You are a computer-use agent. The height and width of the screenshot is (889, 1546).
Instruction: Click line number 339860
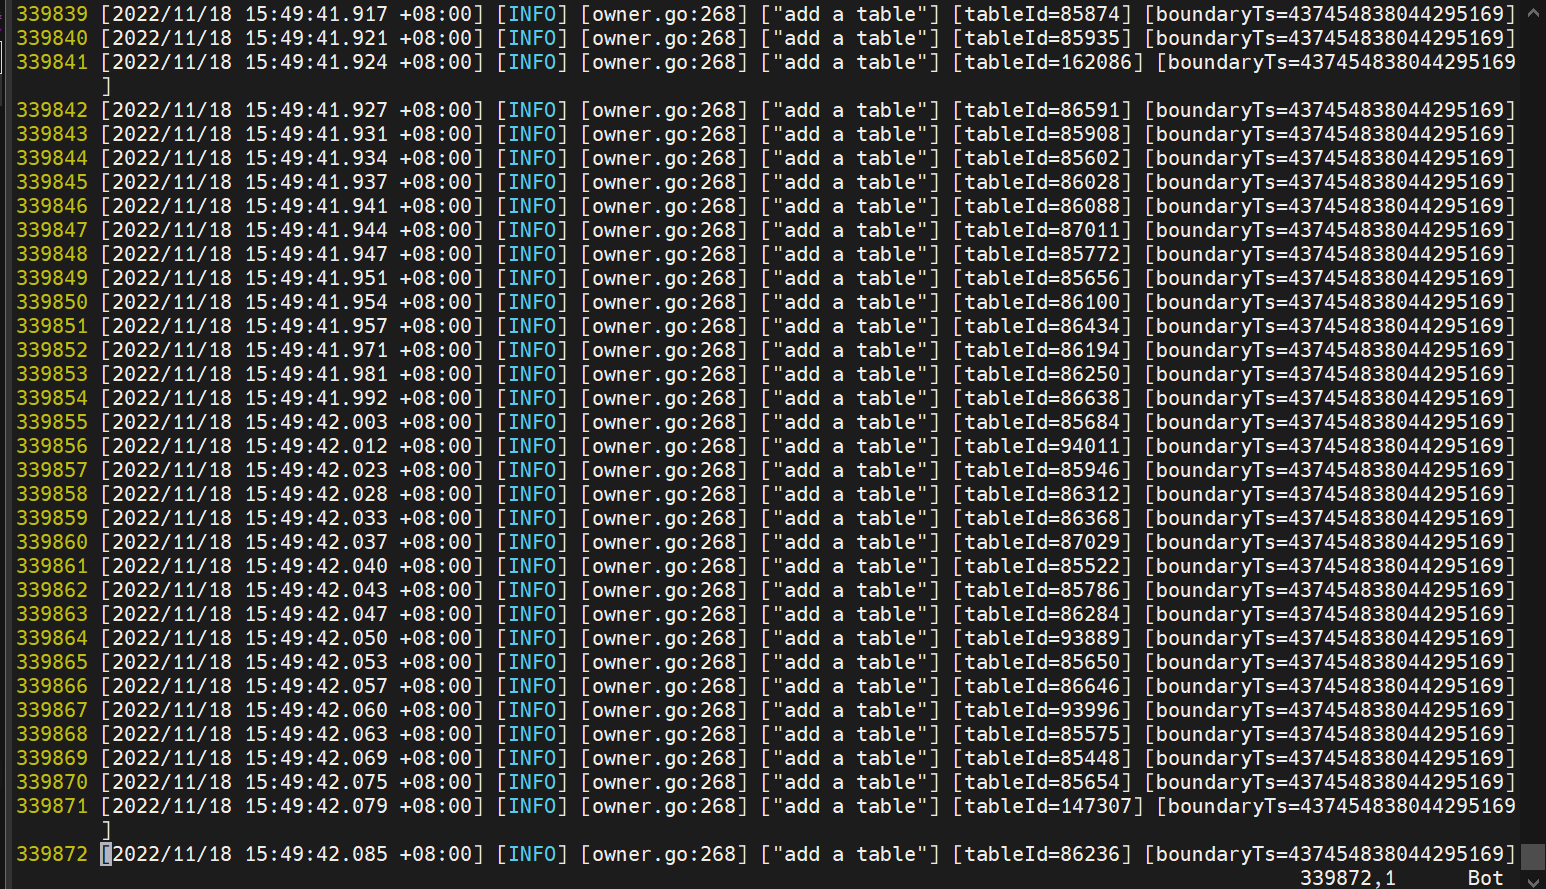[x=52, y=542]
